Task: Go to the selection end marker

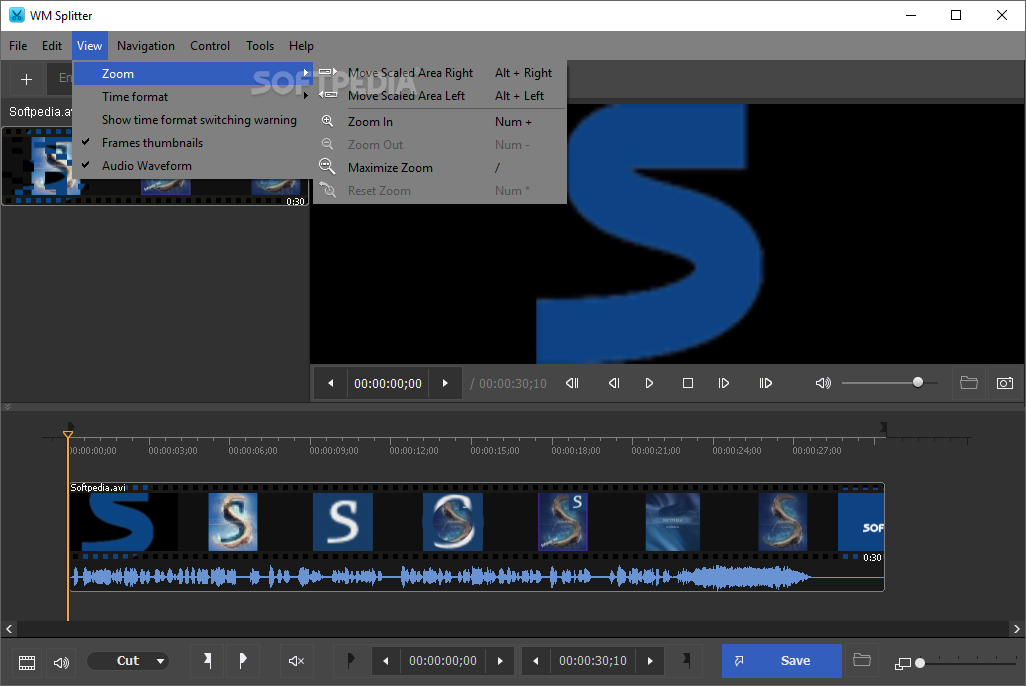Action: pyautogui.click(x=686, y=661)
